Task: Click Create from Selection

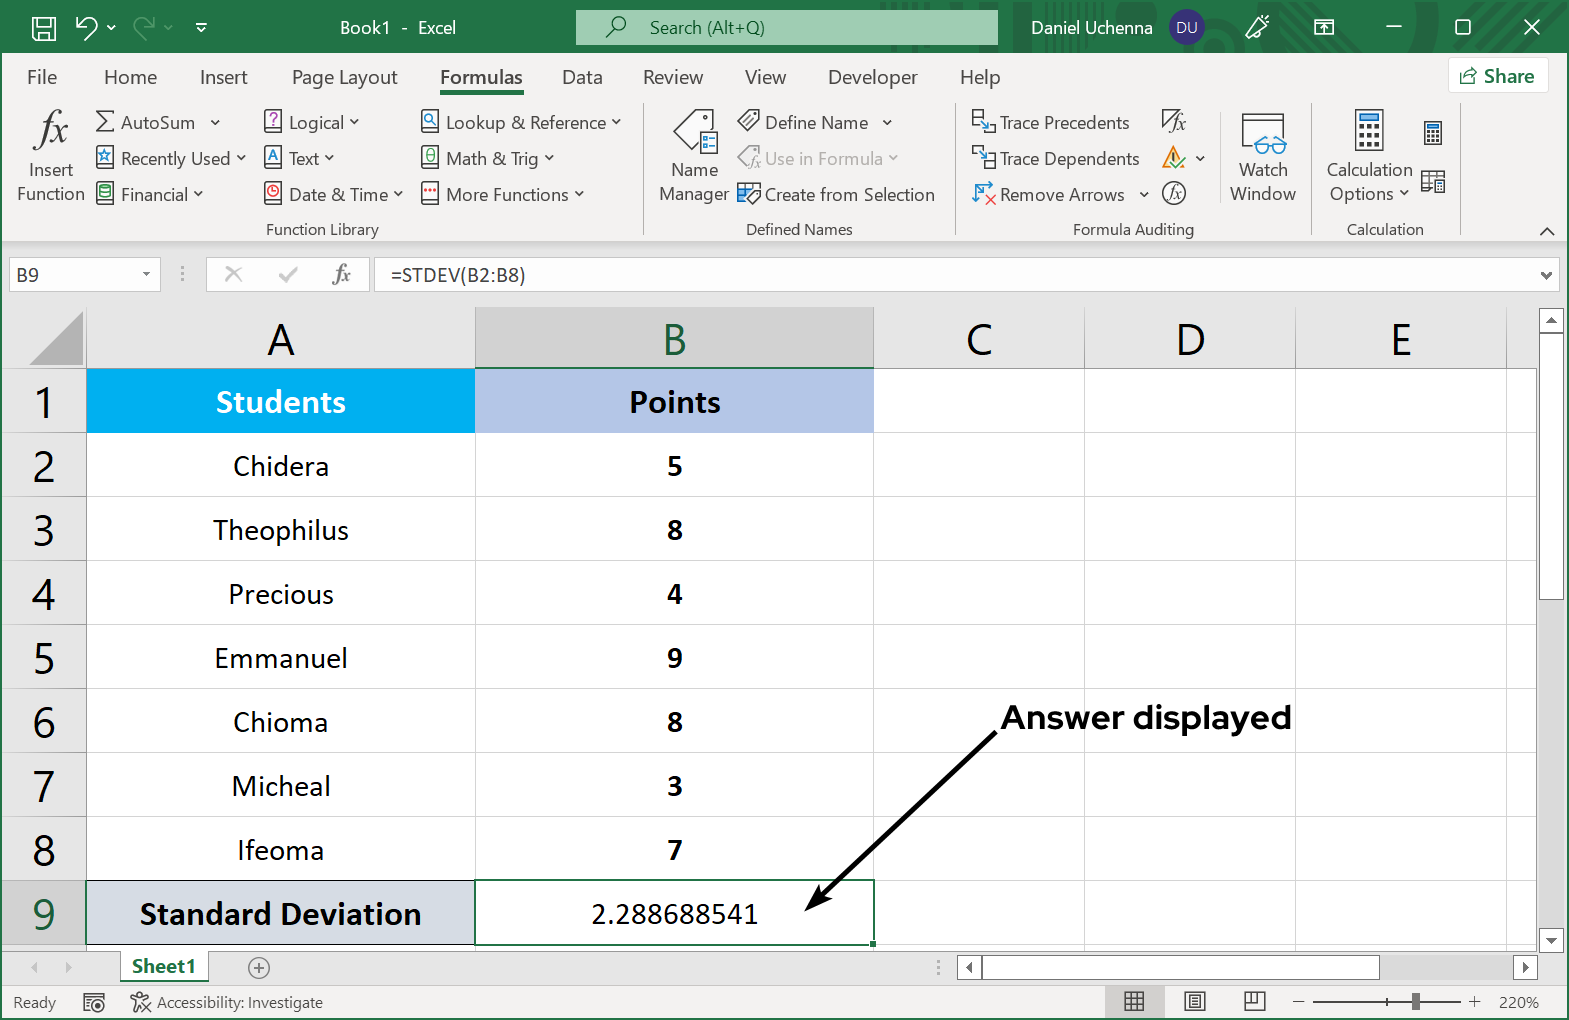Action: [836, 194]
